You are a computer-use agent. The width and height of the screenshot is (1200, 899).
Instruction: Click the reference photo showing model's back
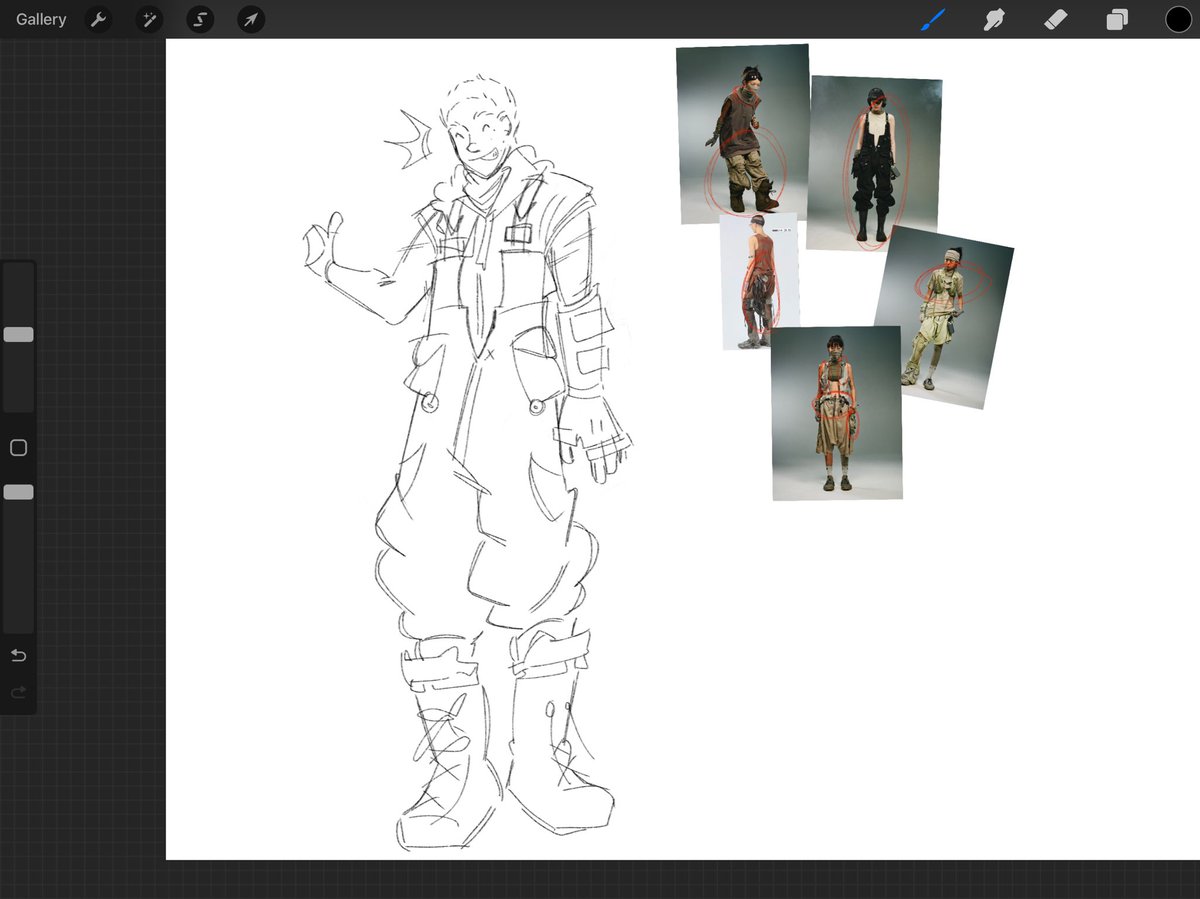760,281
